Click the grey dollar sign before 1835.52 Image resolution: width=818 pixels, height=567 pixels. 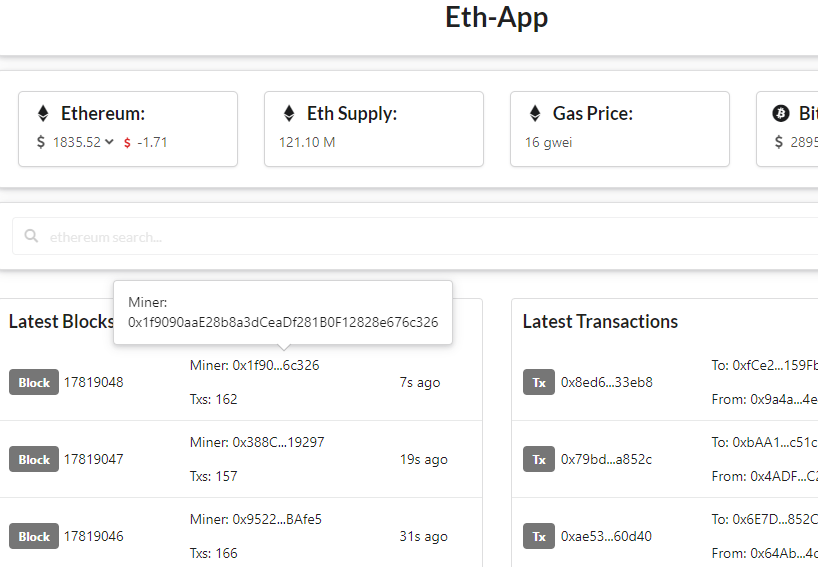click(x=41, y=142)
